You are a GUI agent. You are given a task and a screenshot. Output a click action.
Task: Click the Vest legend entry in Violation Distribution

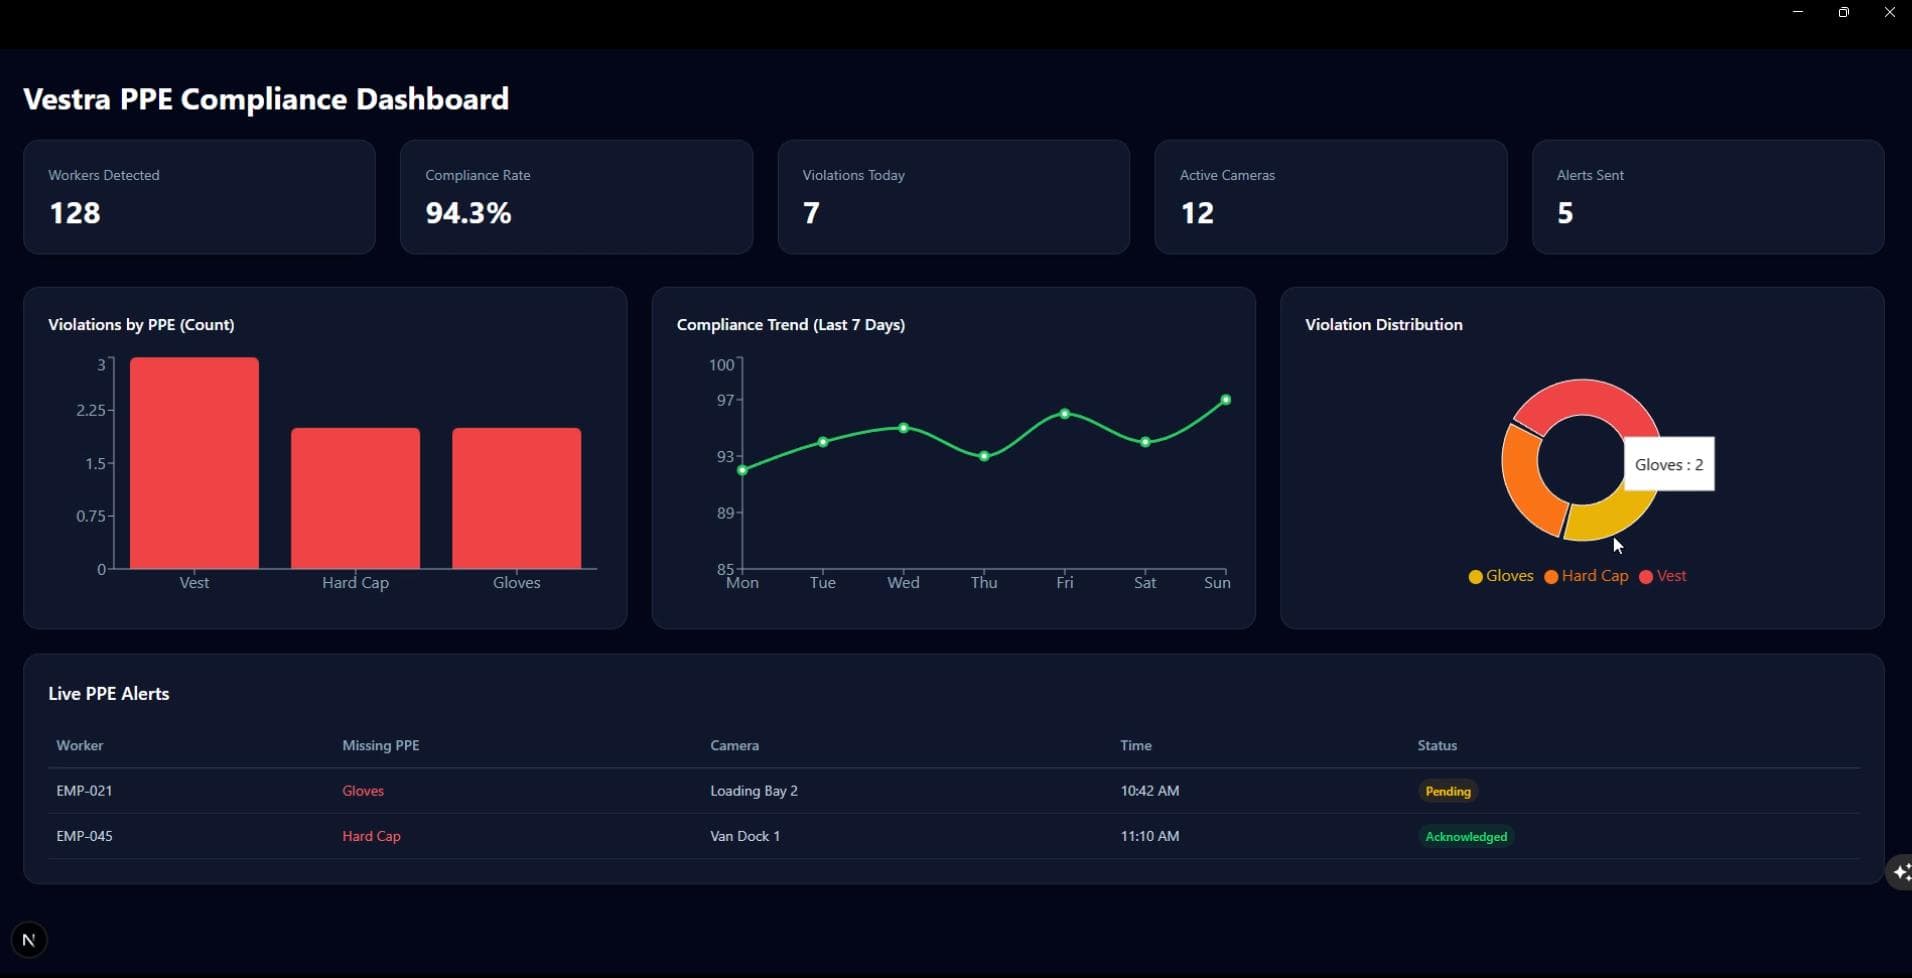1662,576
